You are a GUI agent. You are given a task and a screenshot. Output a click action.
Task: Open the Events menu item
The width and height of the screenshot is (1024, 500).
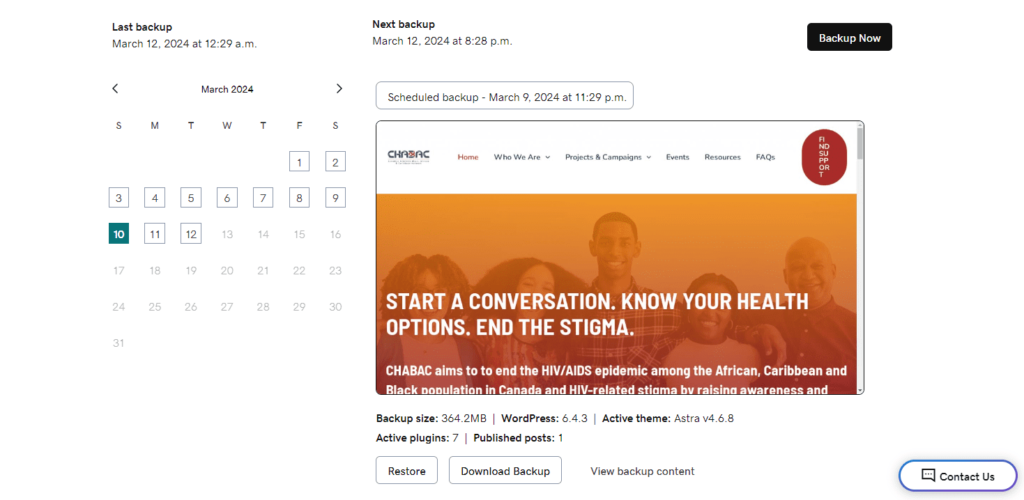pyautogui.click(x=677, y=157)
